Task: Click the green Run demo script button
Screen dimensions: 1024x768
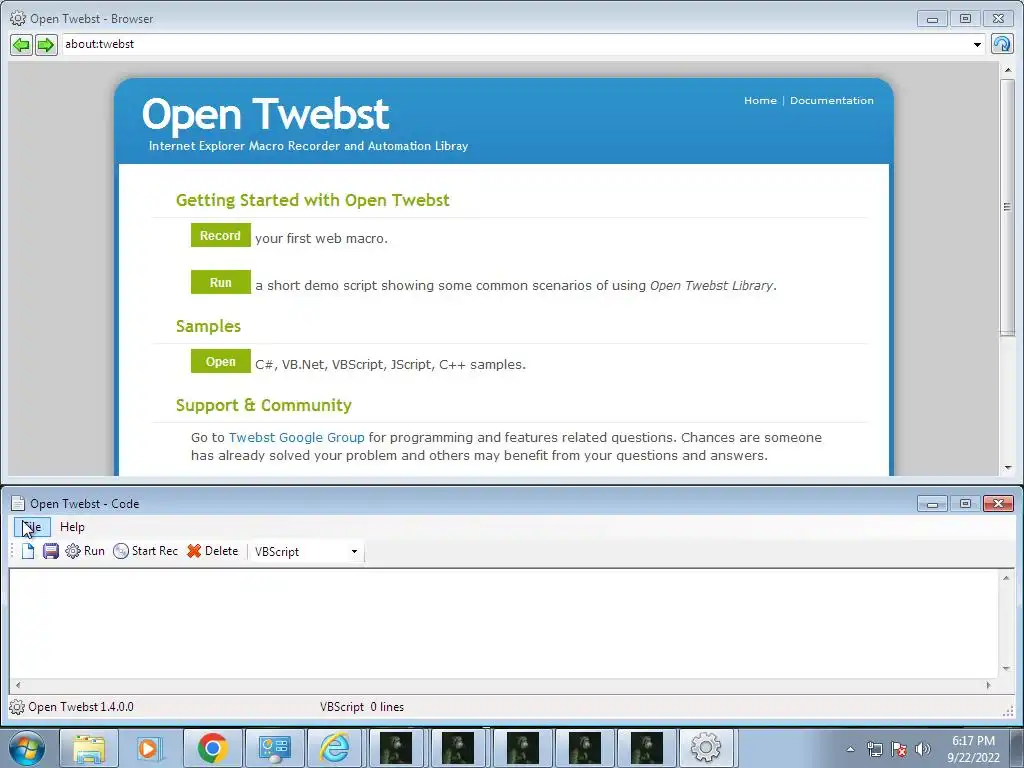Action: [x=220, y=282]
